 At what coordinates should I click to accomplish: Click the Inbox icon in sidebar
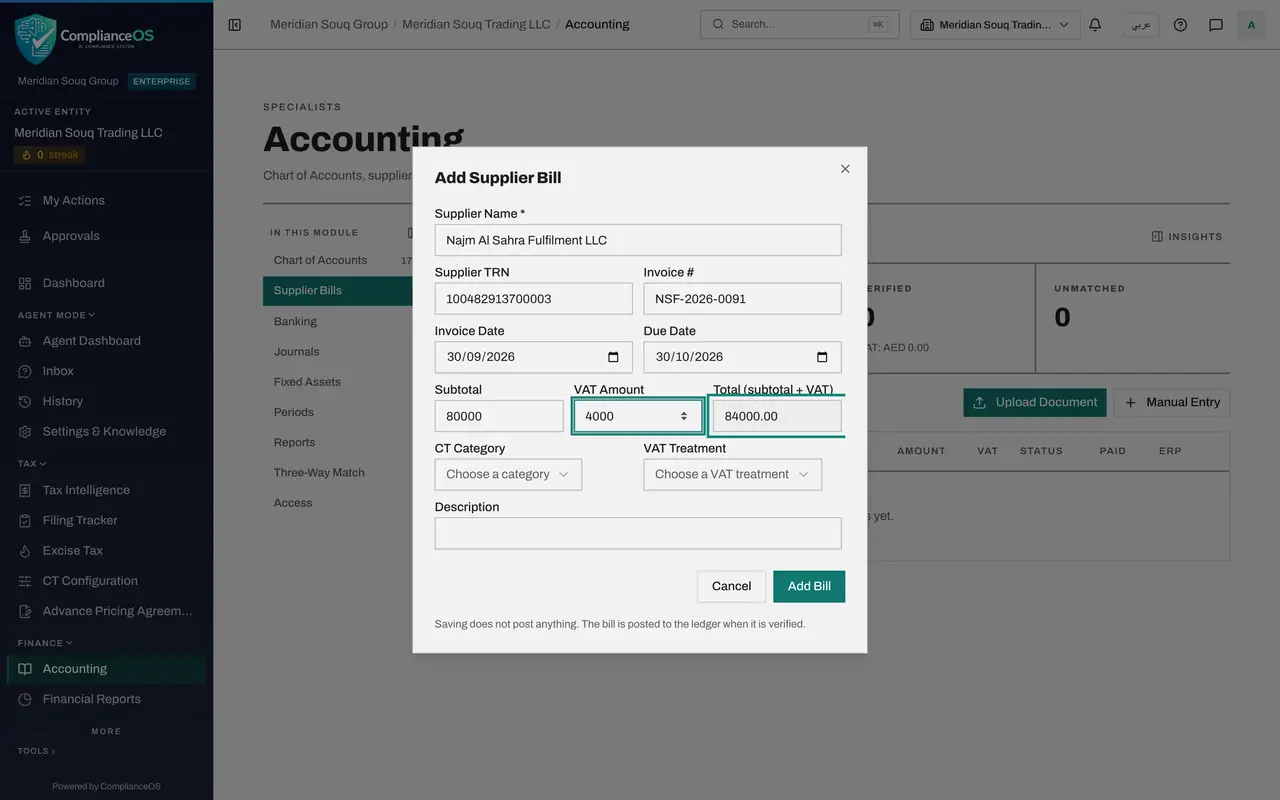pyautogui.click(x=25, y=371)
